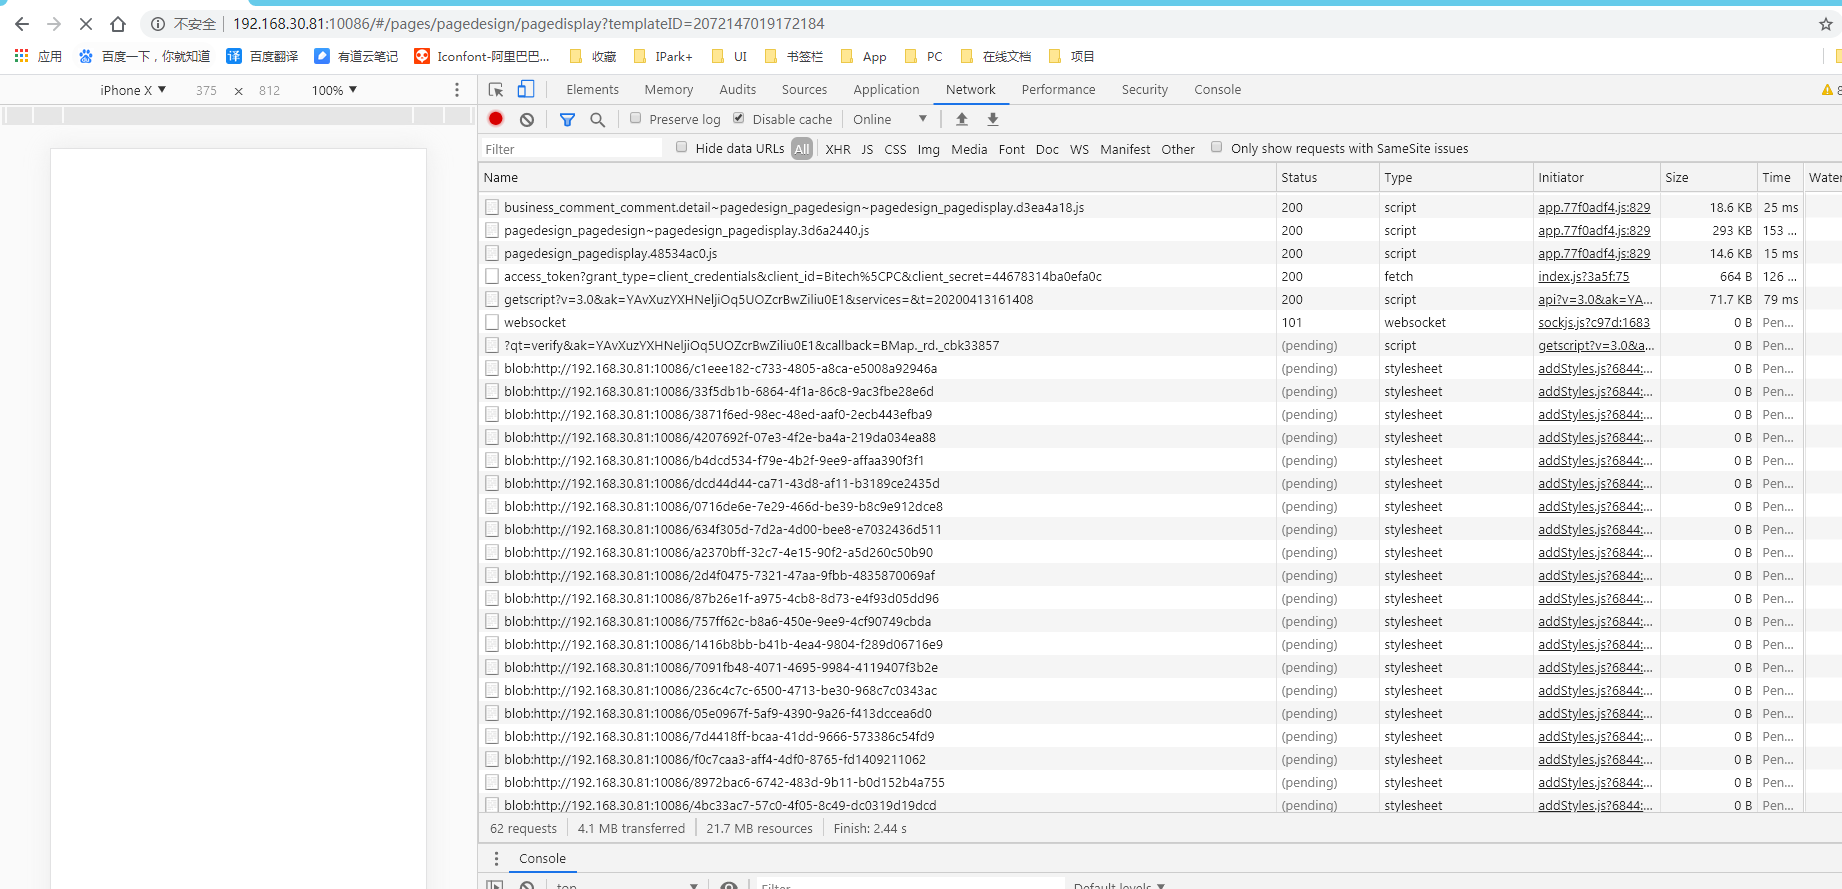
Task: Open the iPhone X device dropdown
Action: (133, 90)
